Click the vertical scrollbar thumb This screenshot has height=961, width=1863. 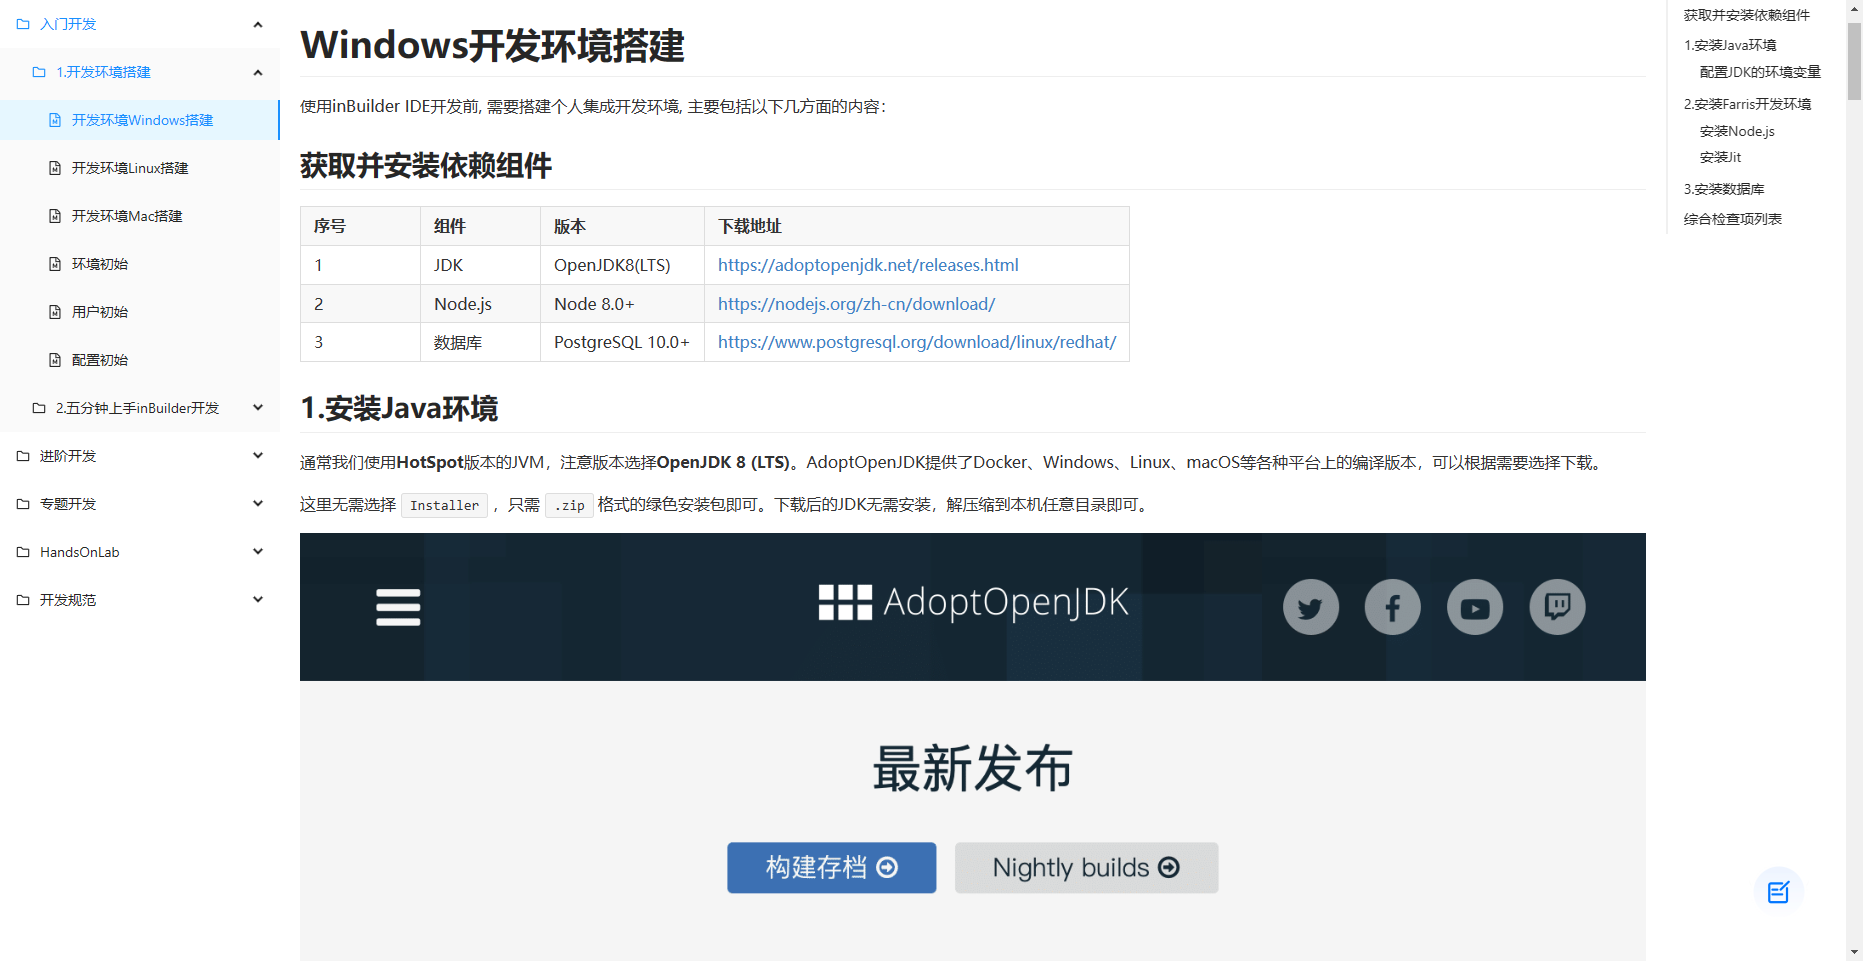(1854, 60)
